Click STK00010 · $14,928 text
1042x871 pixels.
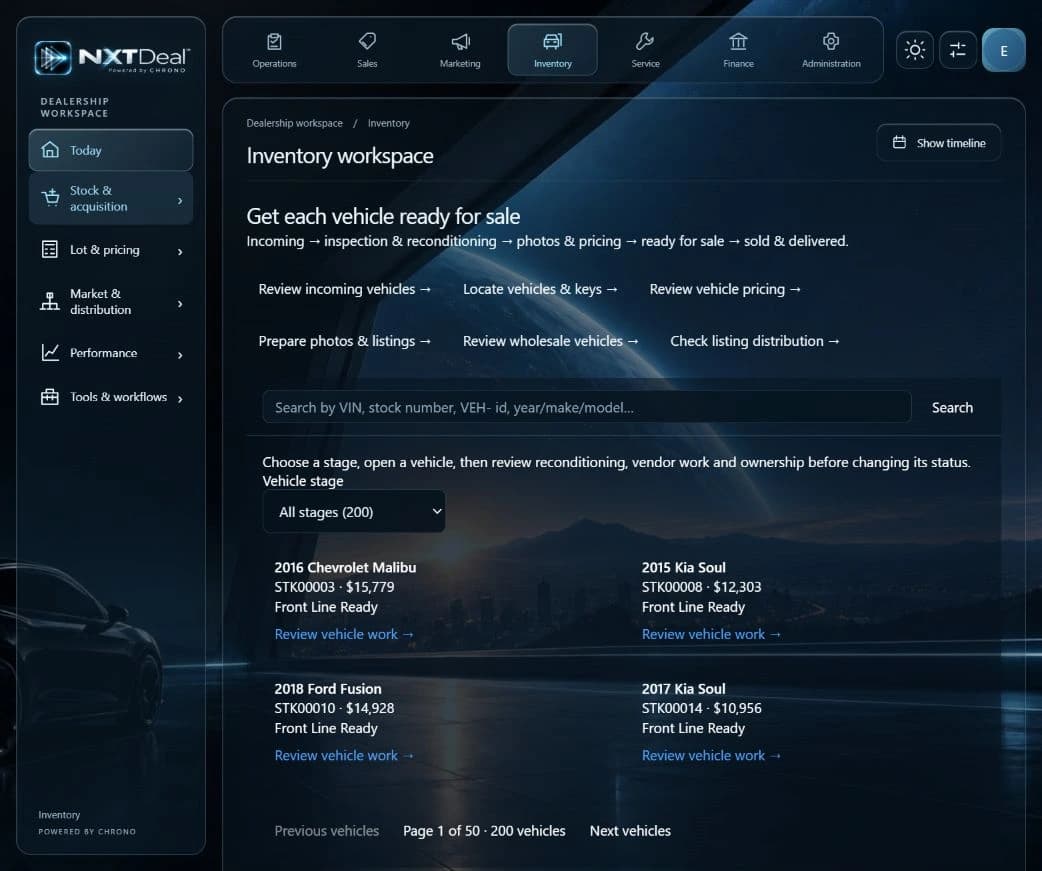[x=334, y=708]
